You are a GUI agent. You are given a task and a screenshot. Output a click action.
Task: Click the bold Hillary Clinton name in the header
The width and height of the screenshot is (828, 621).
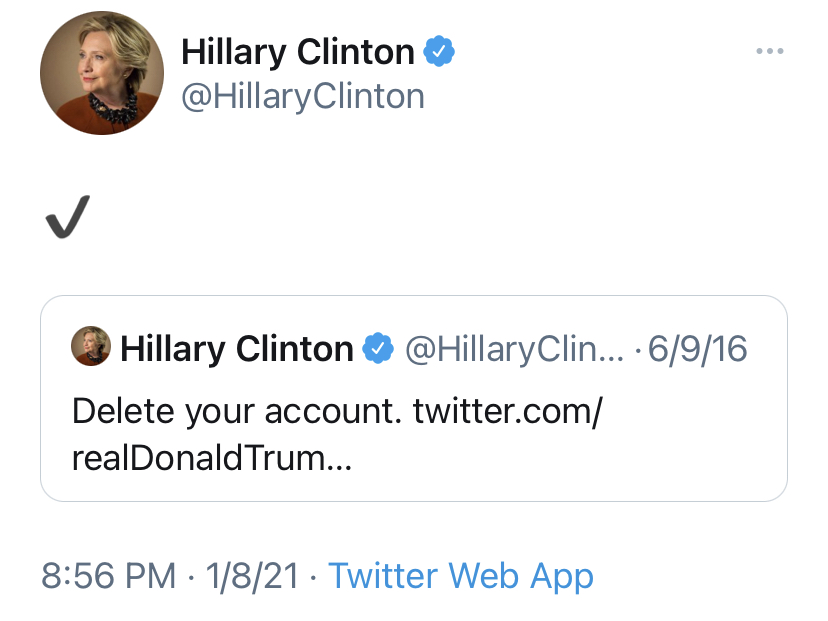297,52
